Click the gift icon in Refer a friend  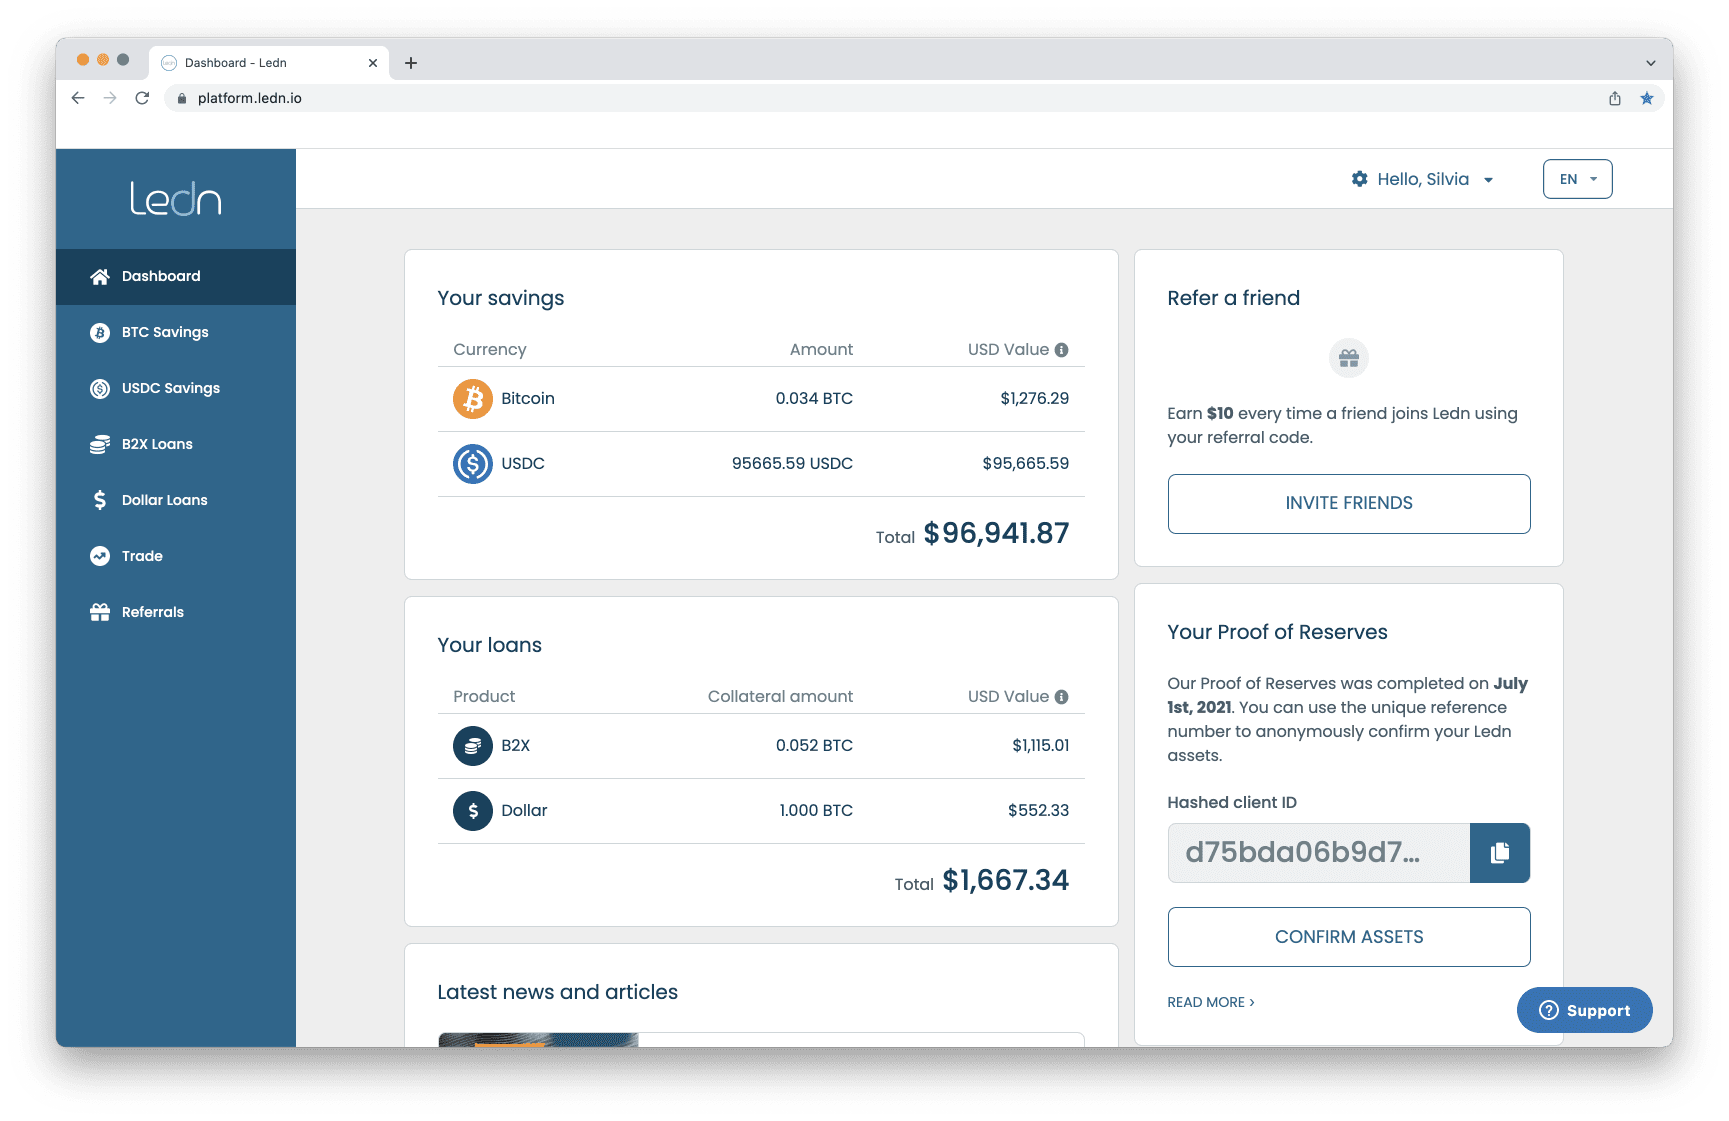coord(1349,358)
